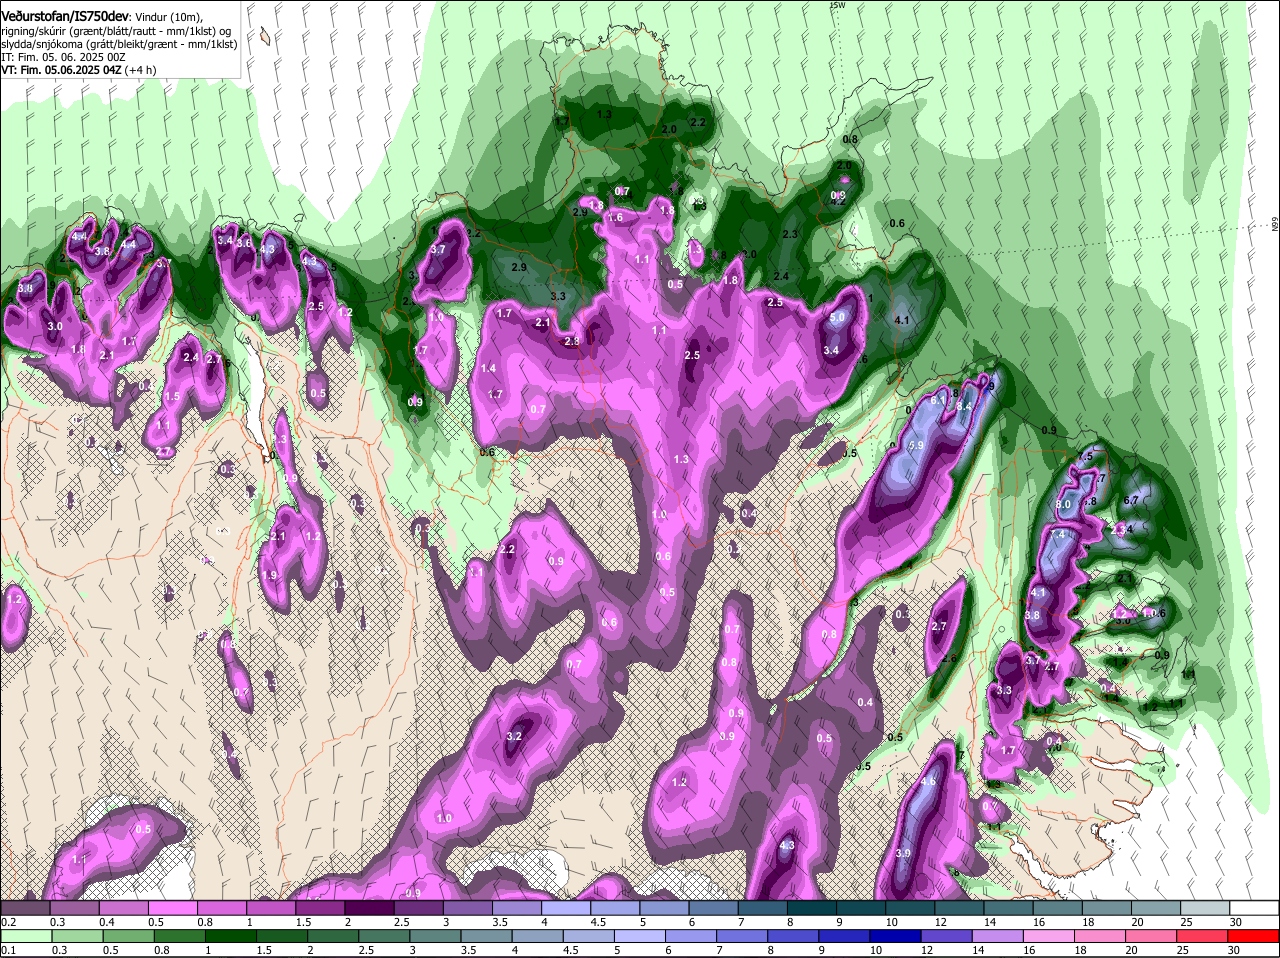Click the Veðurstofan/IS750dev title text
Image resolution: width=1280 pixels, height=958 pixels.
coord(66,17)
